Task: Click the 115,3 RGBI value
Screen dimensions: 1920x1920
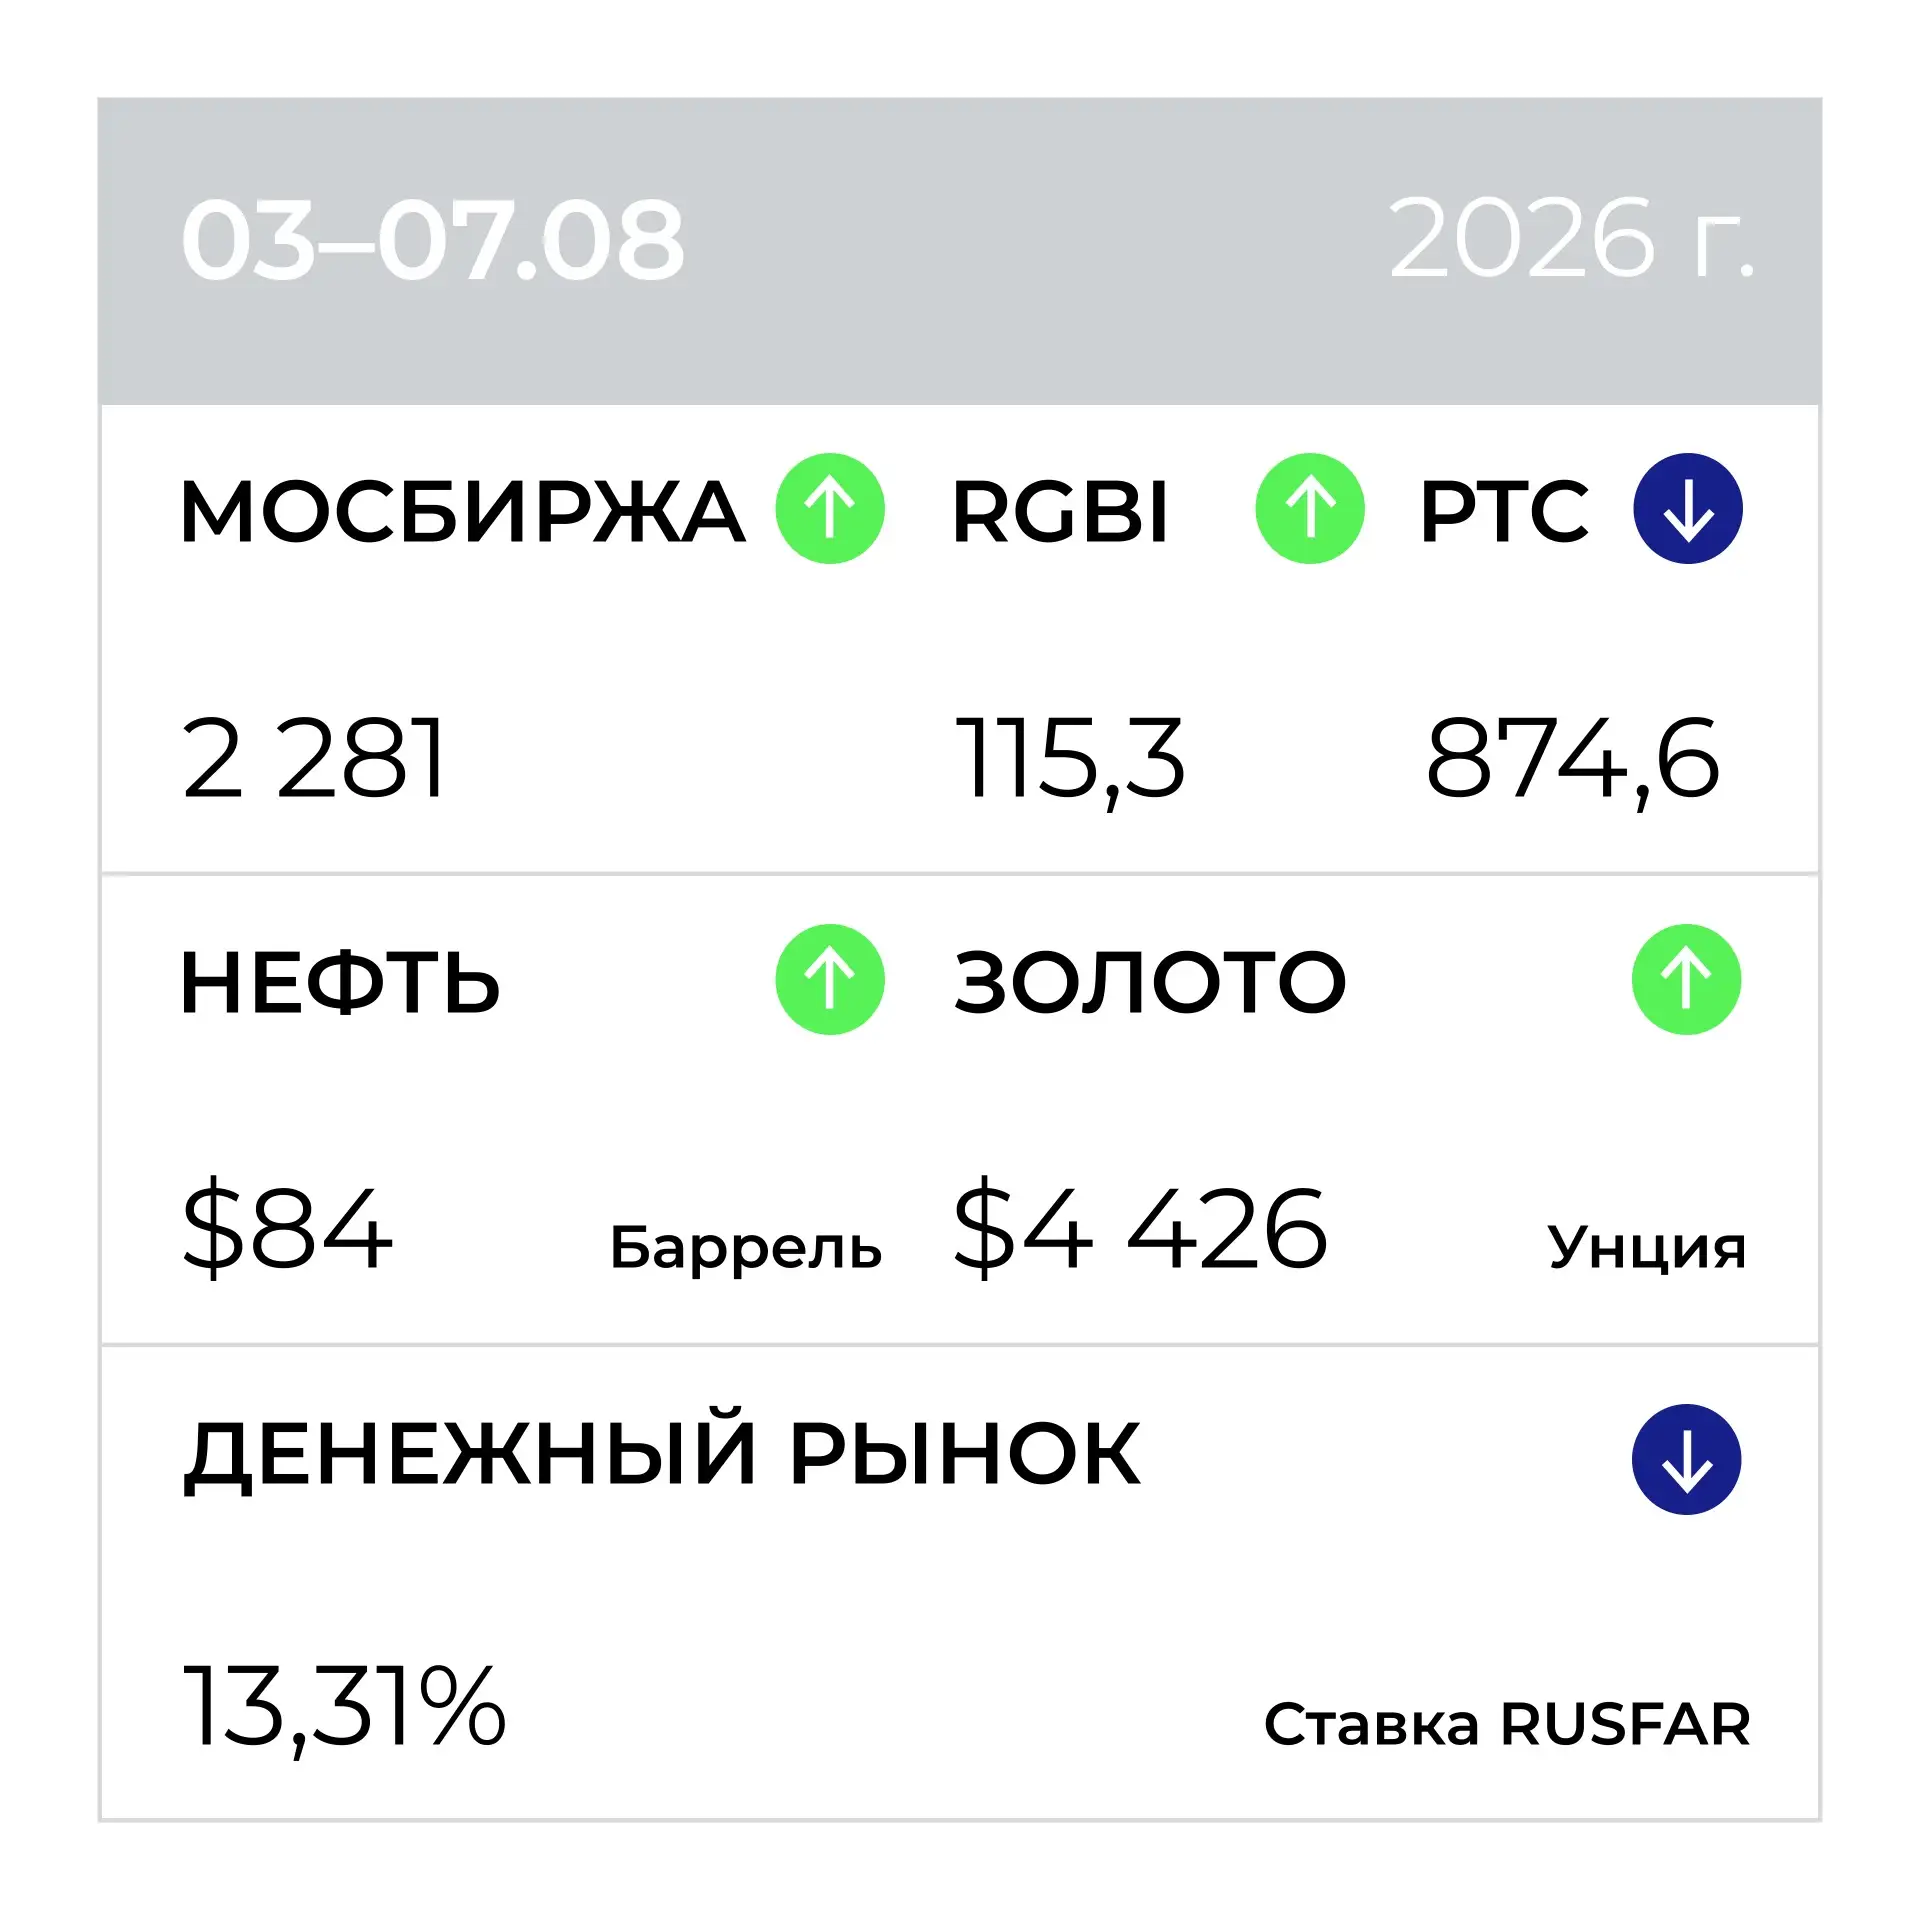Action: 1070,762
